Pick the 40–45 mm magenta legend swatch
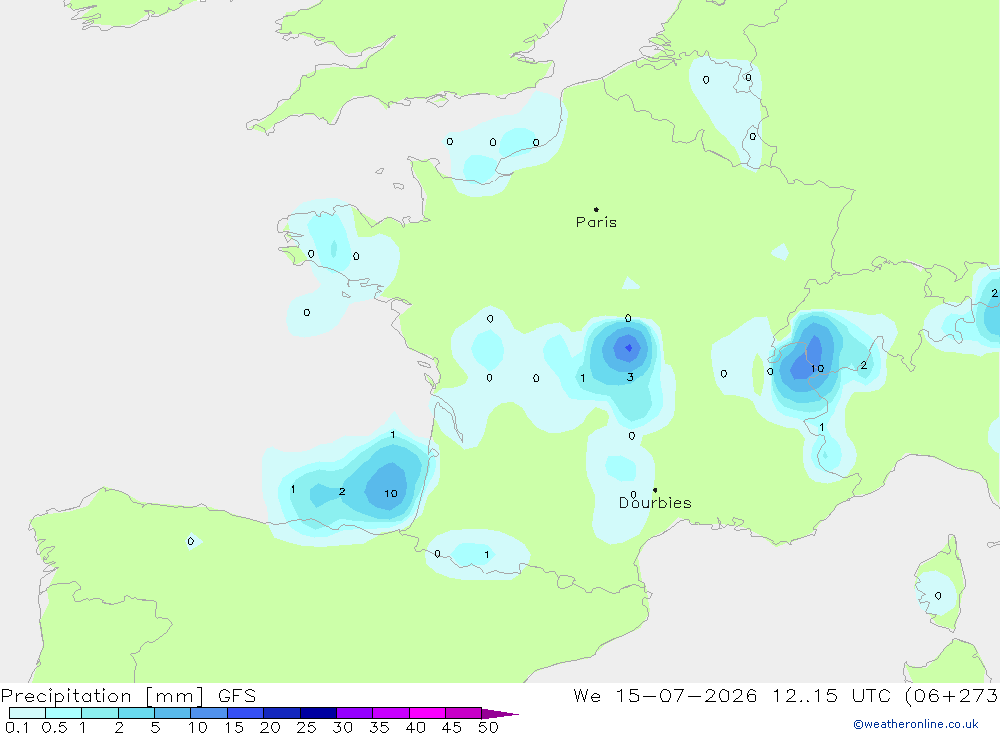Screen dimensions: 1000x733 [427, 713]
